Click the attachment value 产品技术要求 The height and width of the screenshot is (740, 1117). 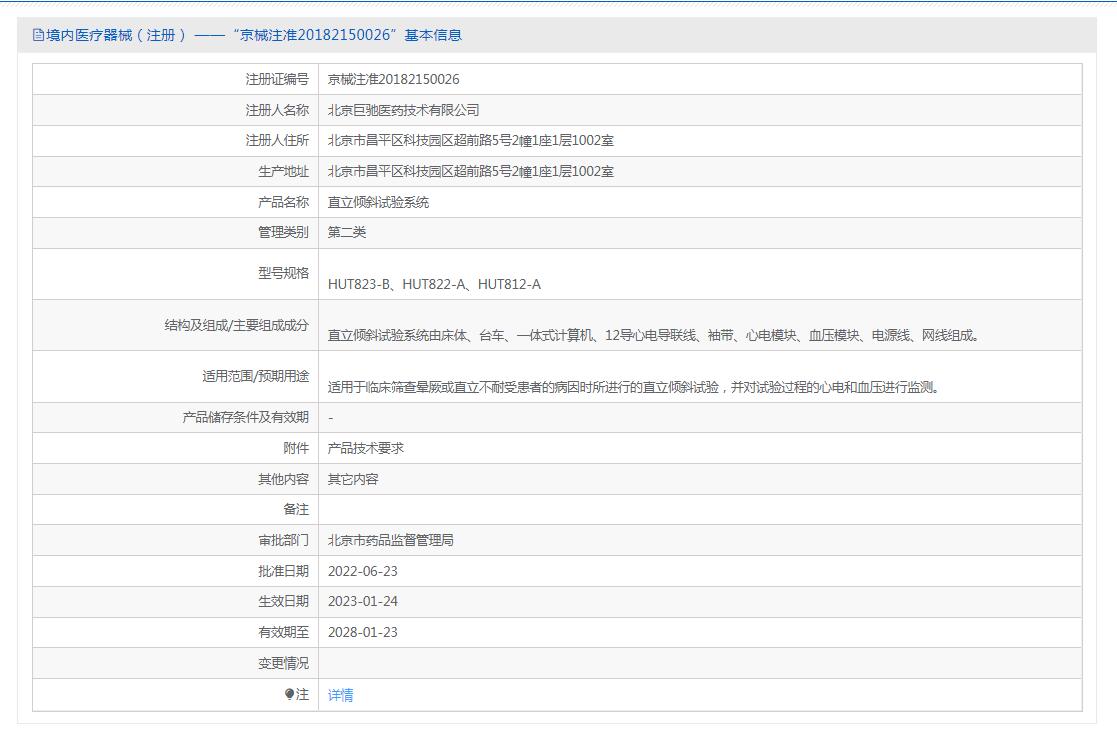(x=366, y=448)
